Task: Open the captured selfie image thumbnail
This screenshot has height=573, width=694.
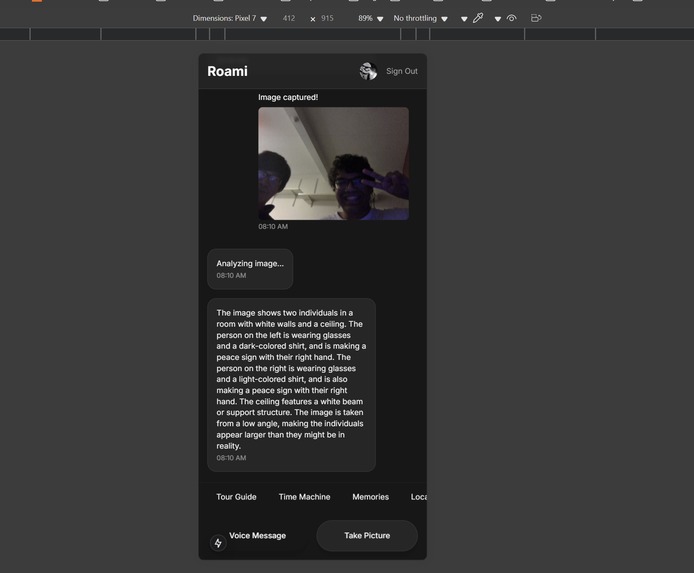Action: (x=334, y=163)
